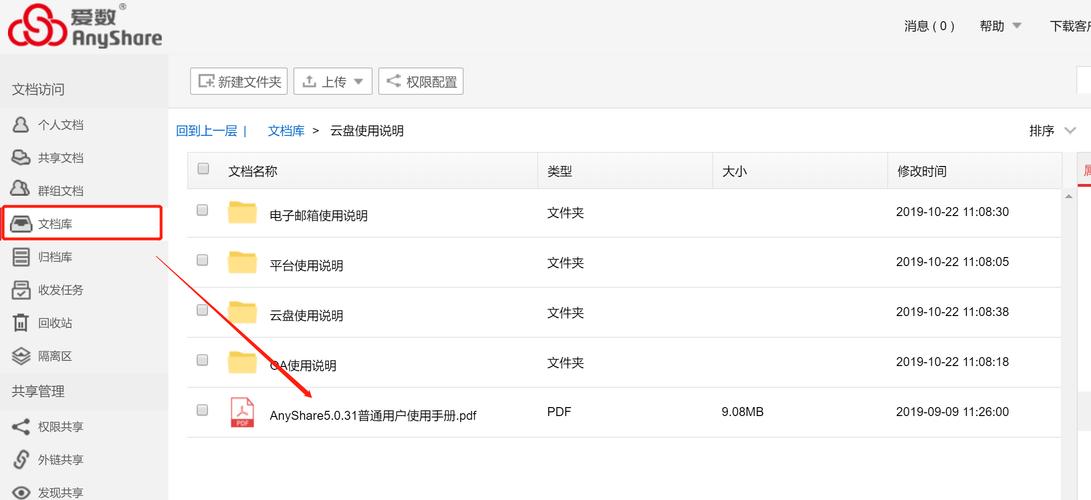The height and width of the screenshot is (500, 1091).
Task: Open 发现共享 eye icon
Action: pyautogui.click(x=21, y=492)
